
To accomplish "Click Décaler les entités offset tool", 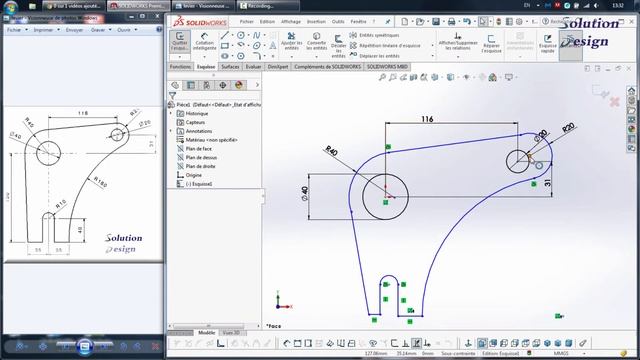I will pos(338,45).
